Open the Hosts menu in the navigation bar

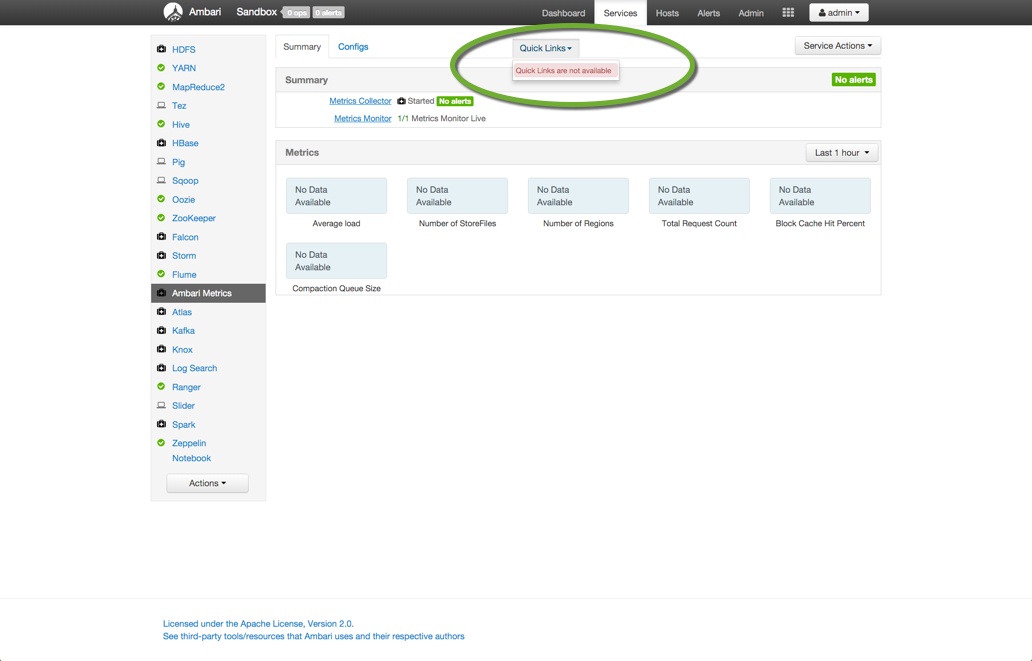coord(667,13)
